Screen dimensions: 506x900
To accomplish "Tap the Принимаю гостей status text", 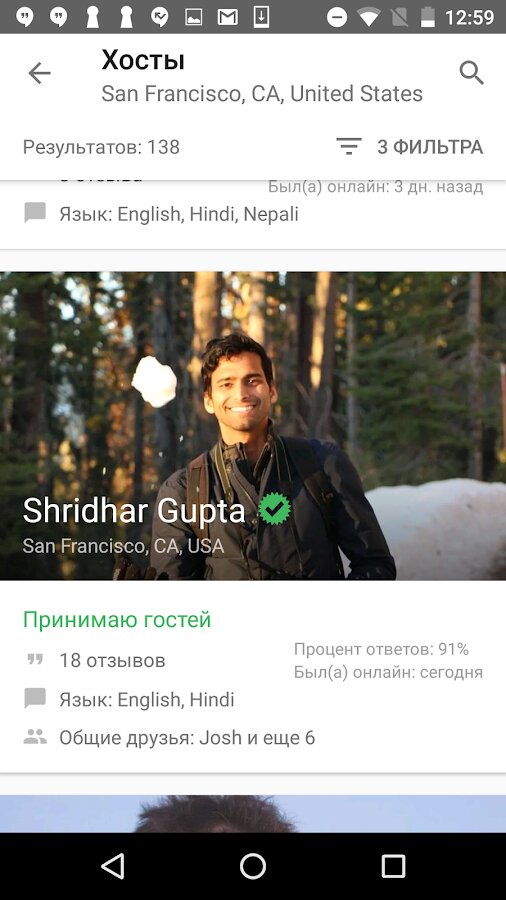I will tap(117, 620).
